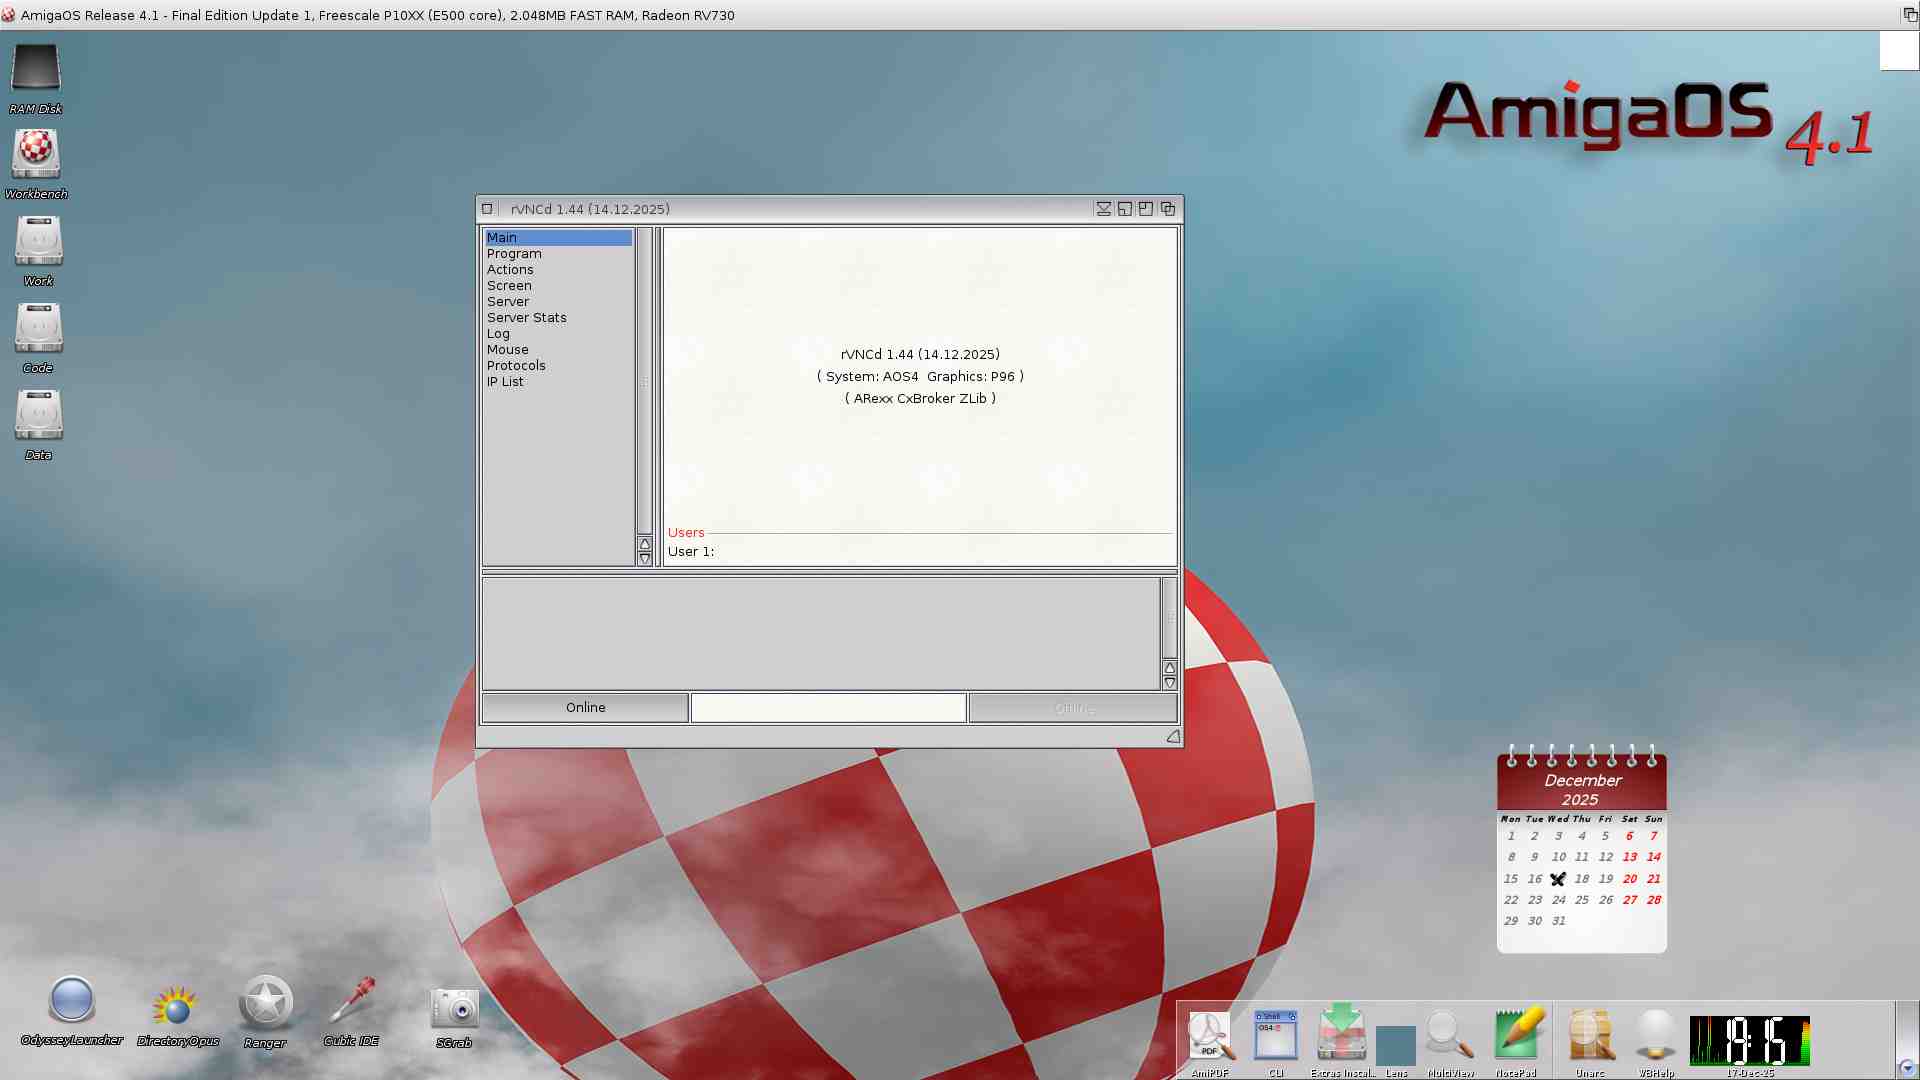Image resolution: width=1920 pixels, height=1080 pixels.
Task: Open the Cubic IDE icon
Action: [351, 1002]
